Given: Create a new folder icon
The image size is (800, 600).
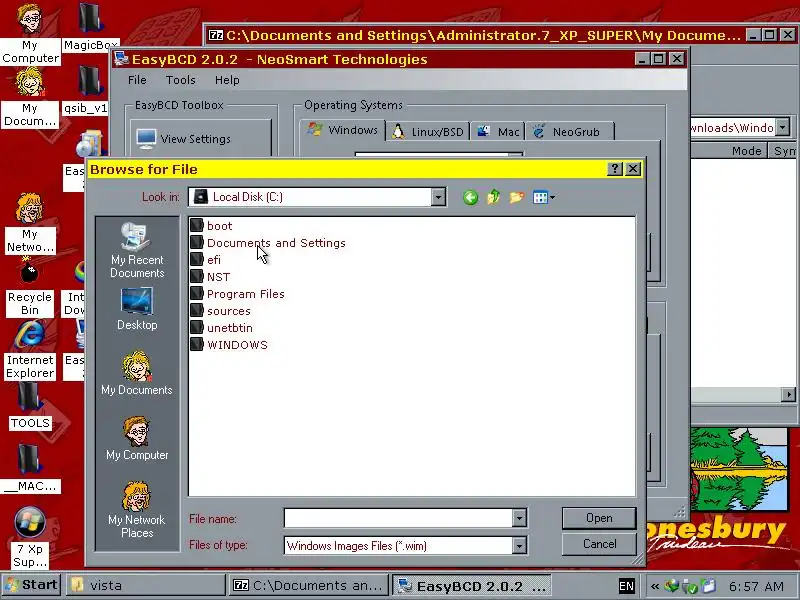Looking at the screenshot, I should click(516, 197).
